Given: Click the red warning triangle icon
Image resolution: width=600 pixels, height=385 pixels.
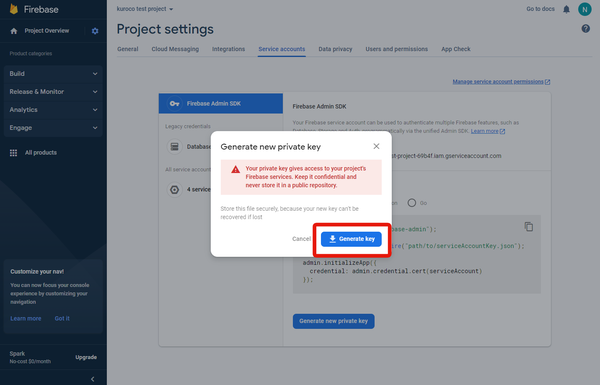Looking at the screenshot, I should click(x=235, y=169).
